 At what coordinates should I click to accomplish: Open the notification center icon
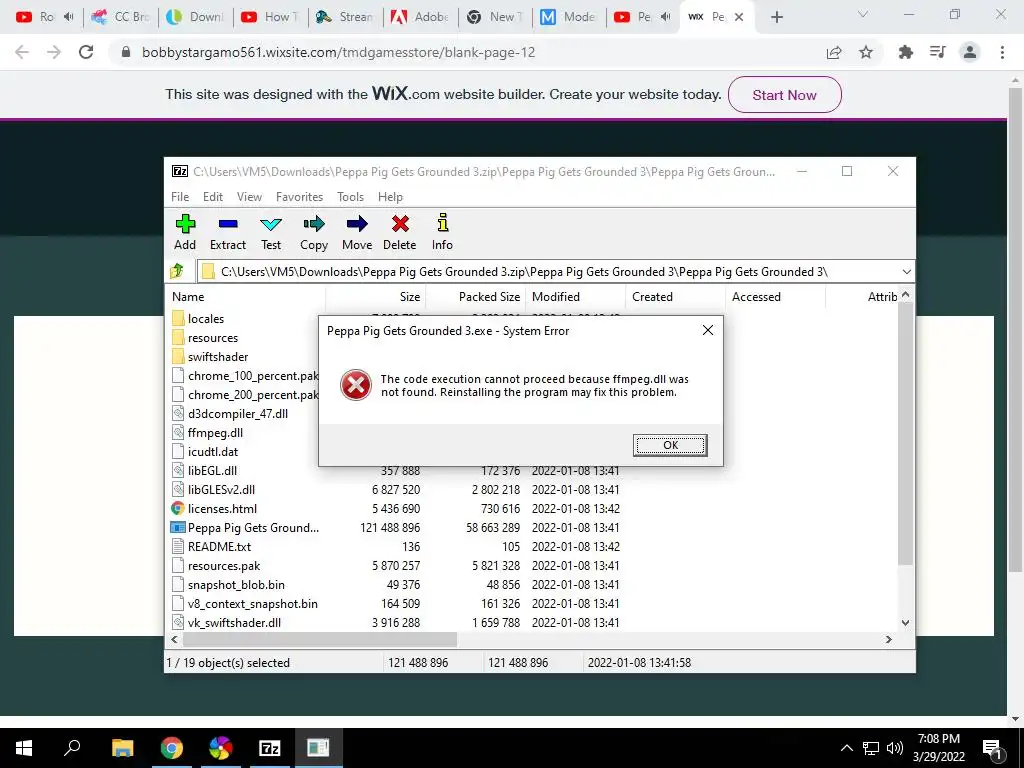point(993,749)
